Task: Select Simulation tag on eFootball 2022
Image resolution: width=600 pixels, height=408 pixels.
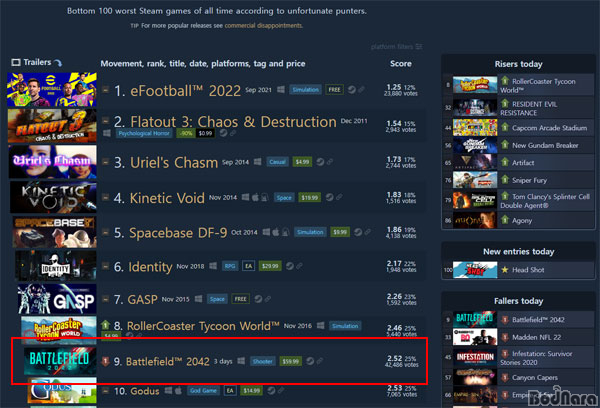Action: 305,90
